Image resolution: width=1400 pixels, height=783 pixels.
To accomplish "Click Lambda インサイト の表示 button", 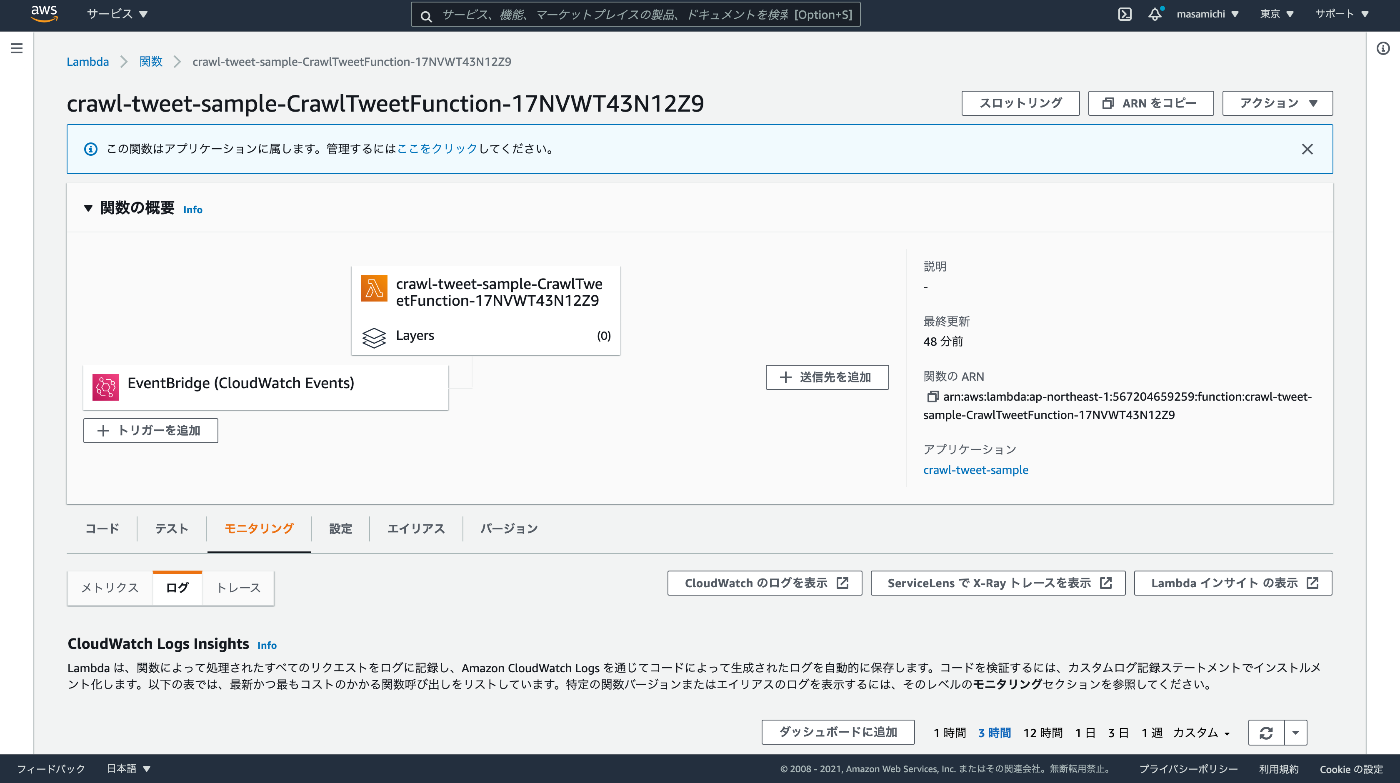I will pyautogui.click(x=1233, y=583).
